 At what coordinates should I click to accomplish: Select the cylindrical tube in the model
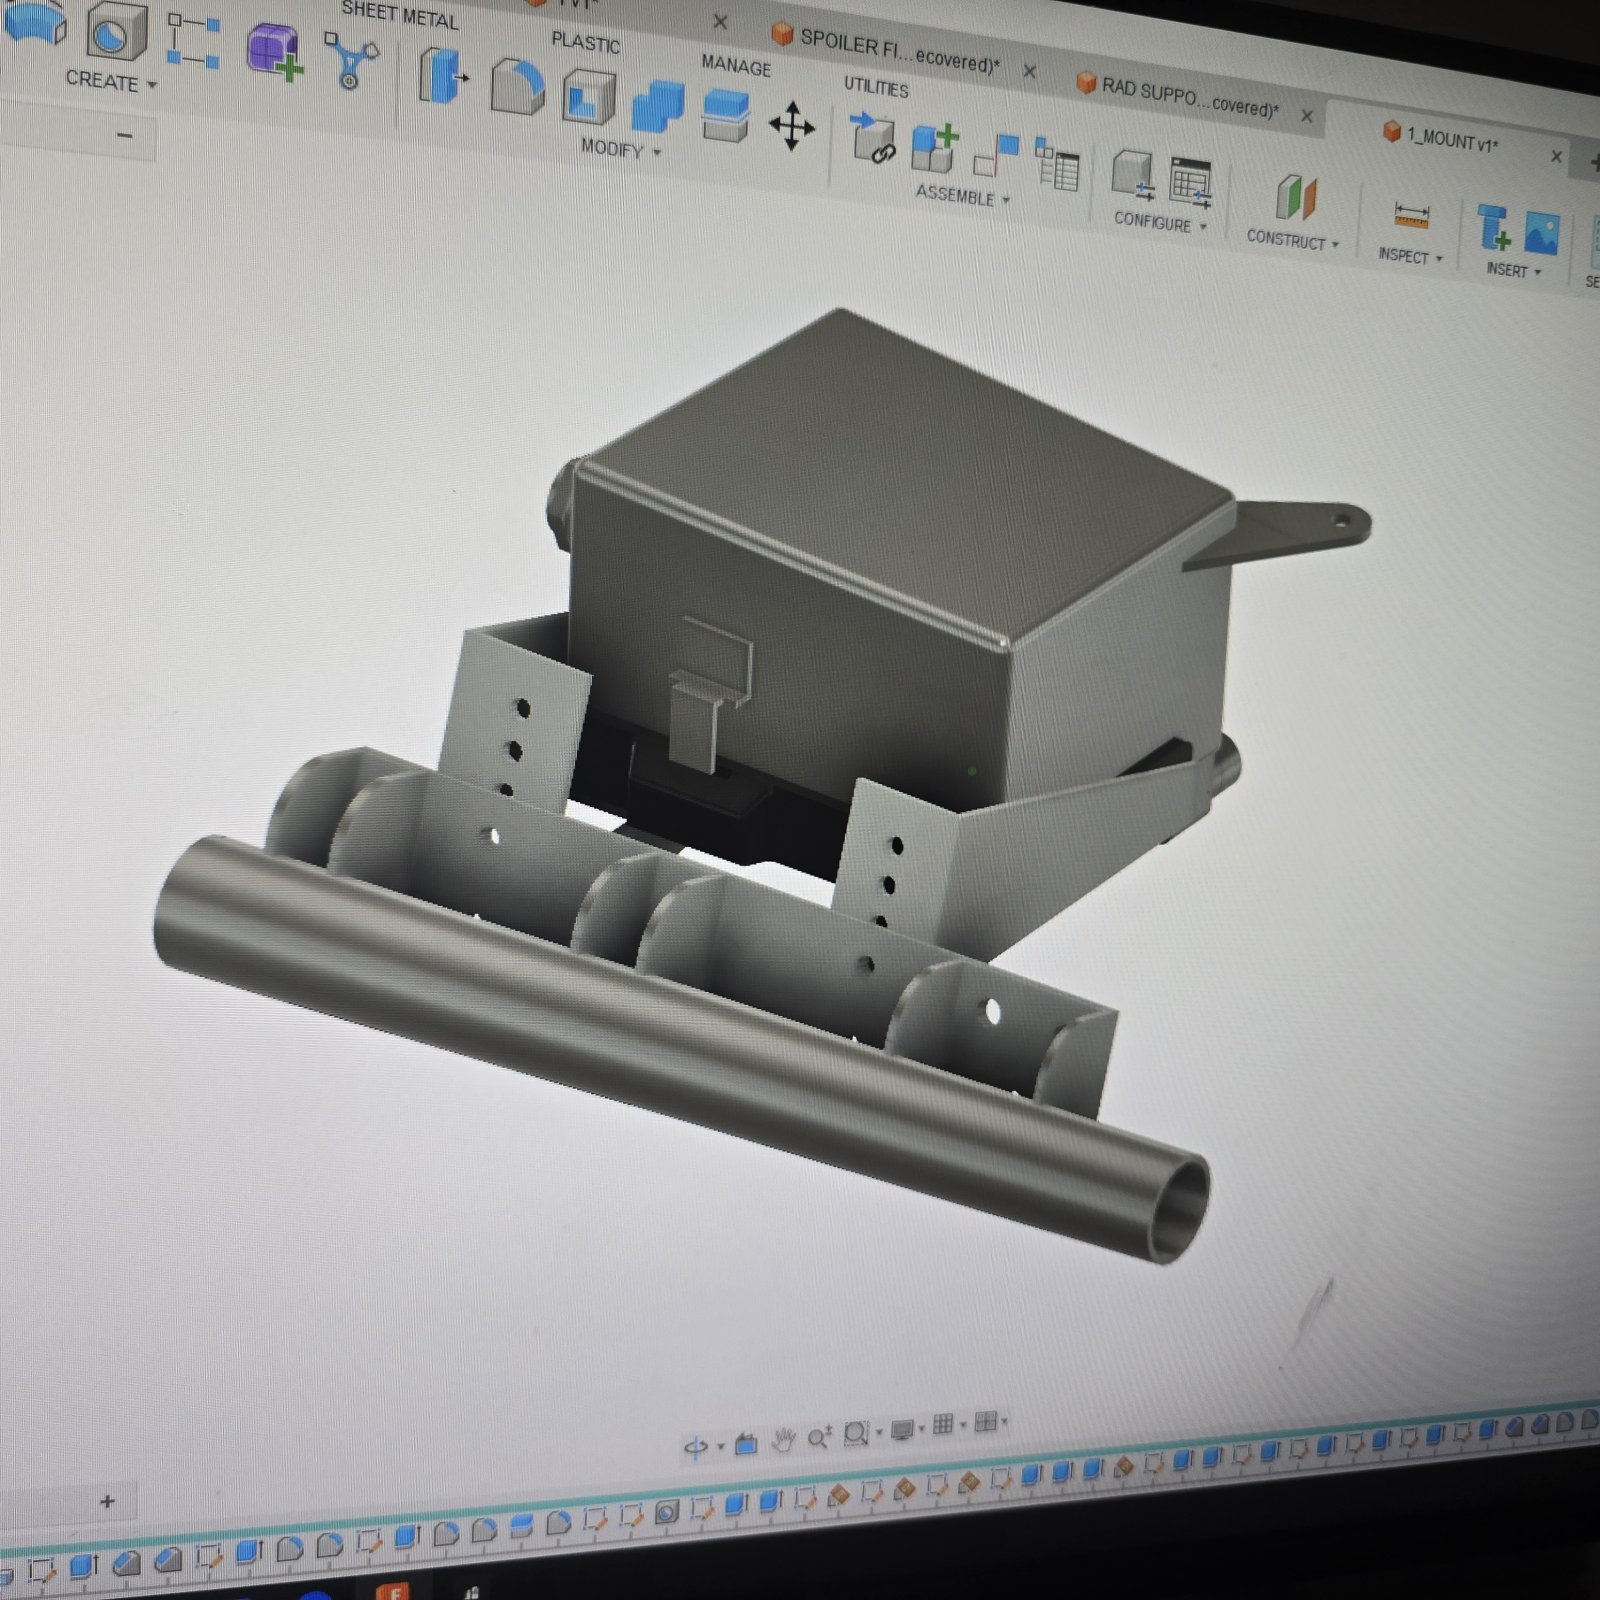[x=680, y=1050]
